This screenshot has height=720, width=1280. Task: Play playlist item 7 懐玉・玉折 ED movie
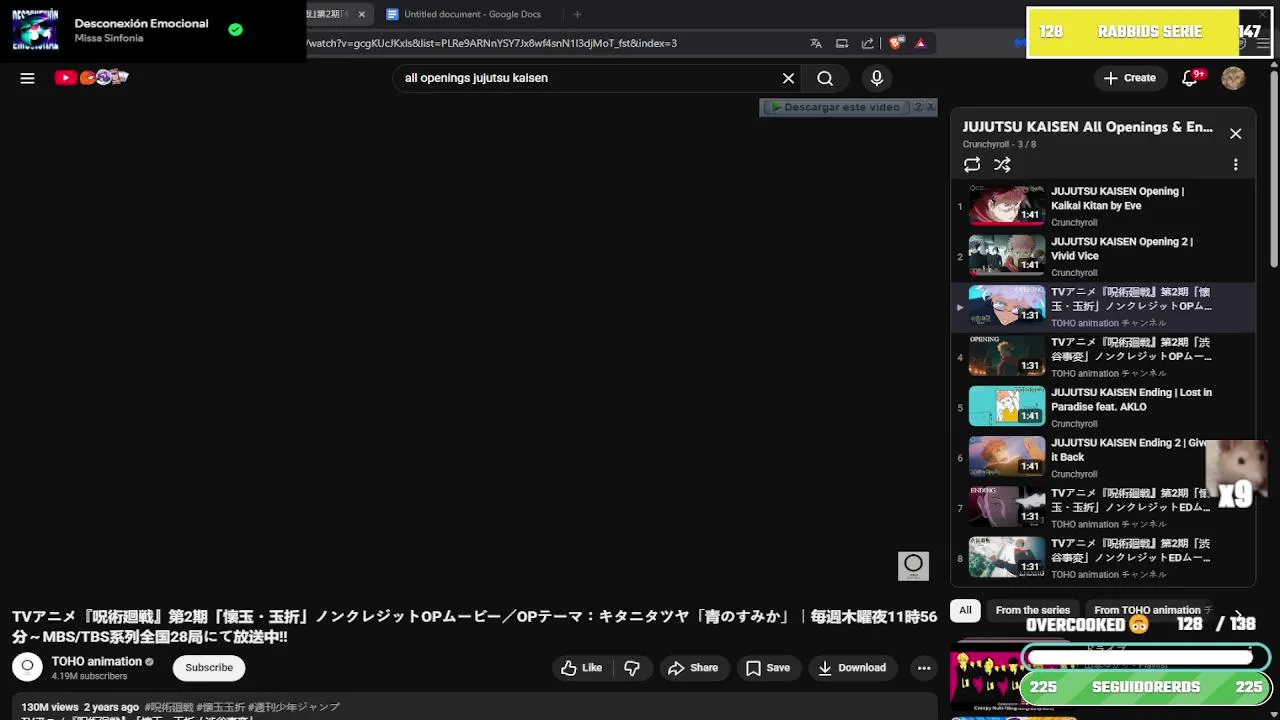coord(1103,509)
